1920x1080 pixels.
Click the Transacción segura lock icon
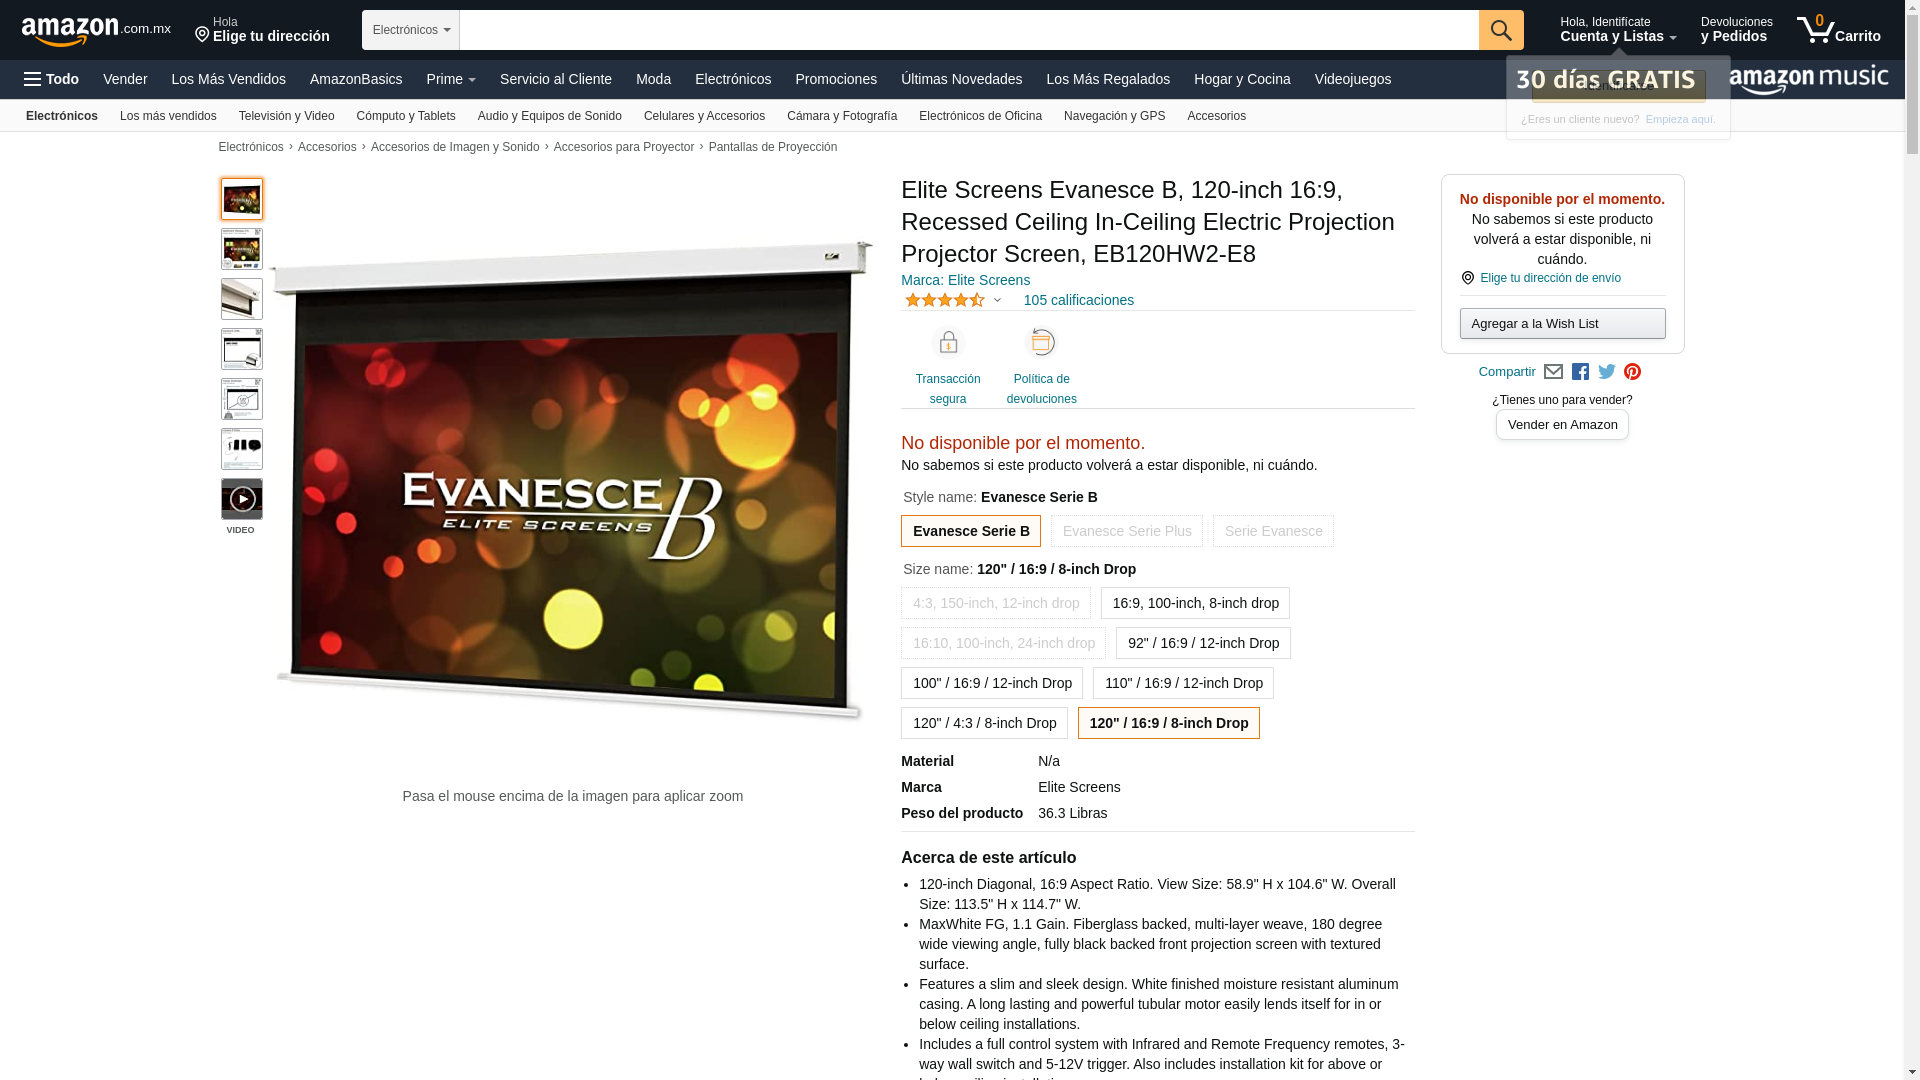click(x=947, y=343)
